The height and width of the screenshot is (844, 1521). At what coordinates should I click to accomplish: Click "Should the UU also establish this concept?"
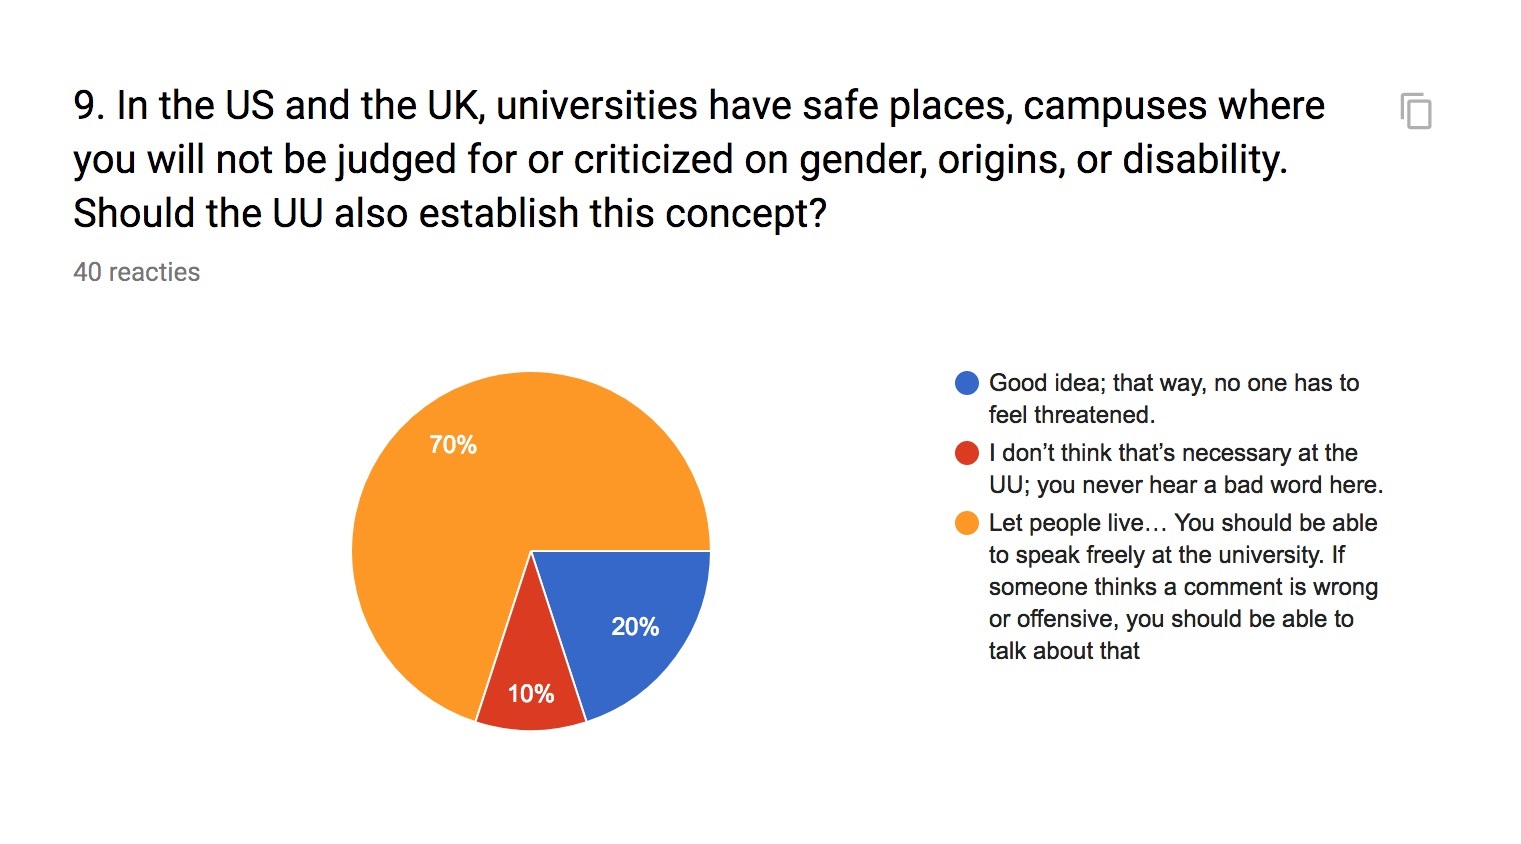click(450, 214)
